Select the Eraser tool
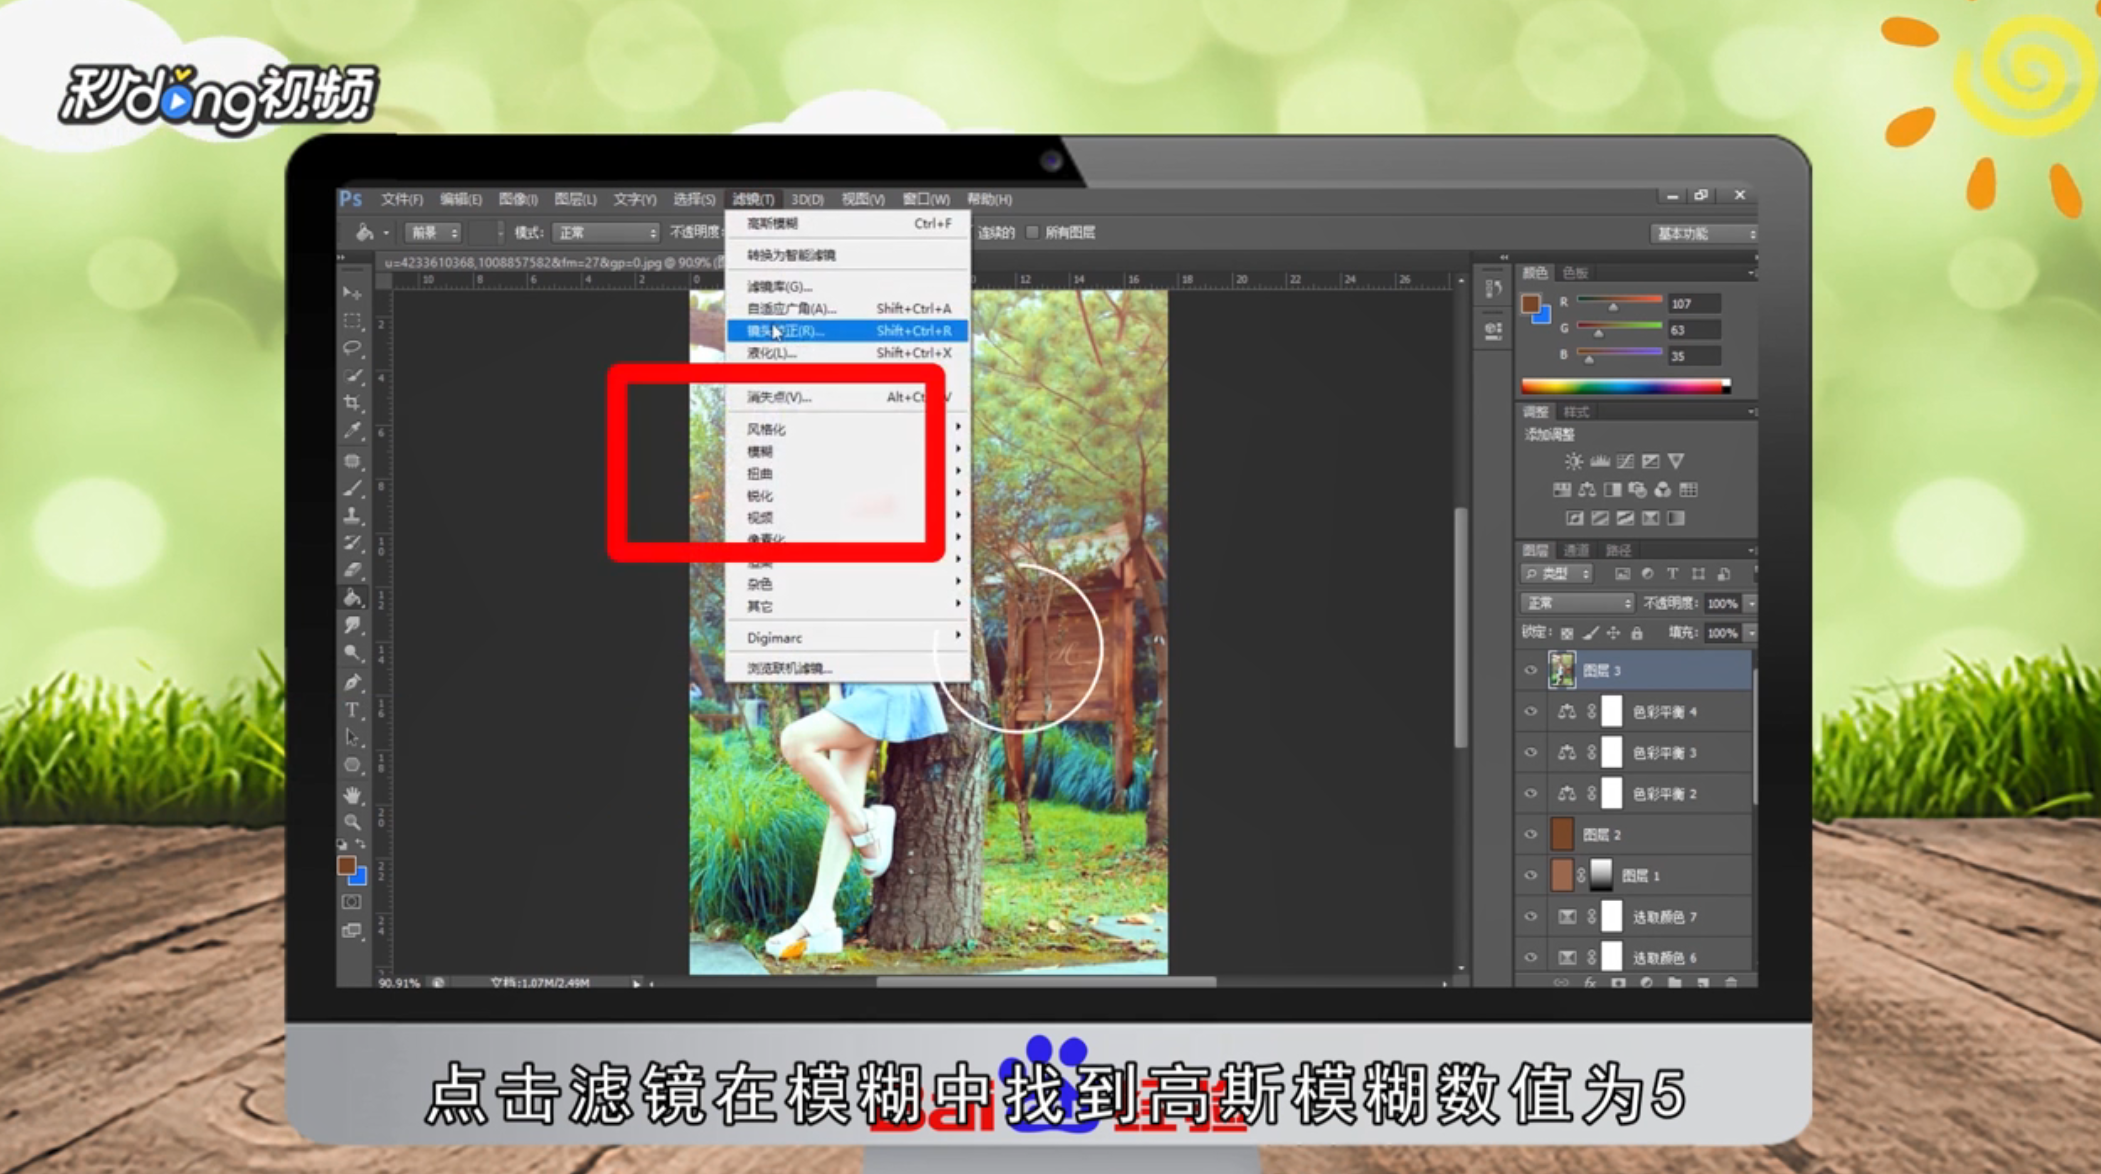The height and width of the screenshot is (1174, 2101). pyautogui.click(x=352, y=570)
